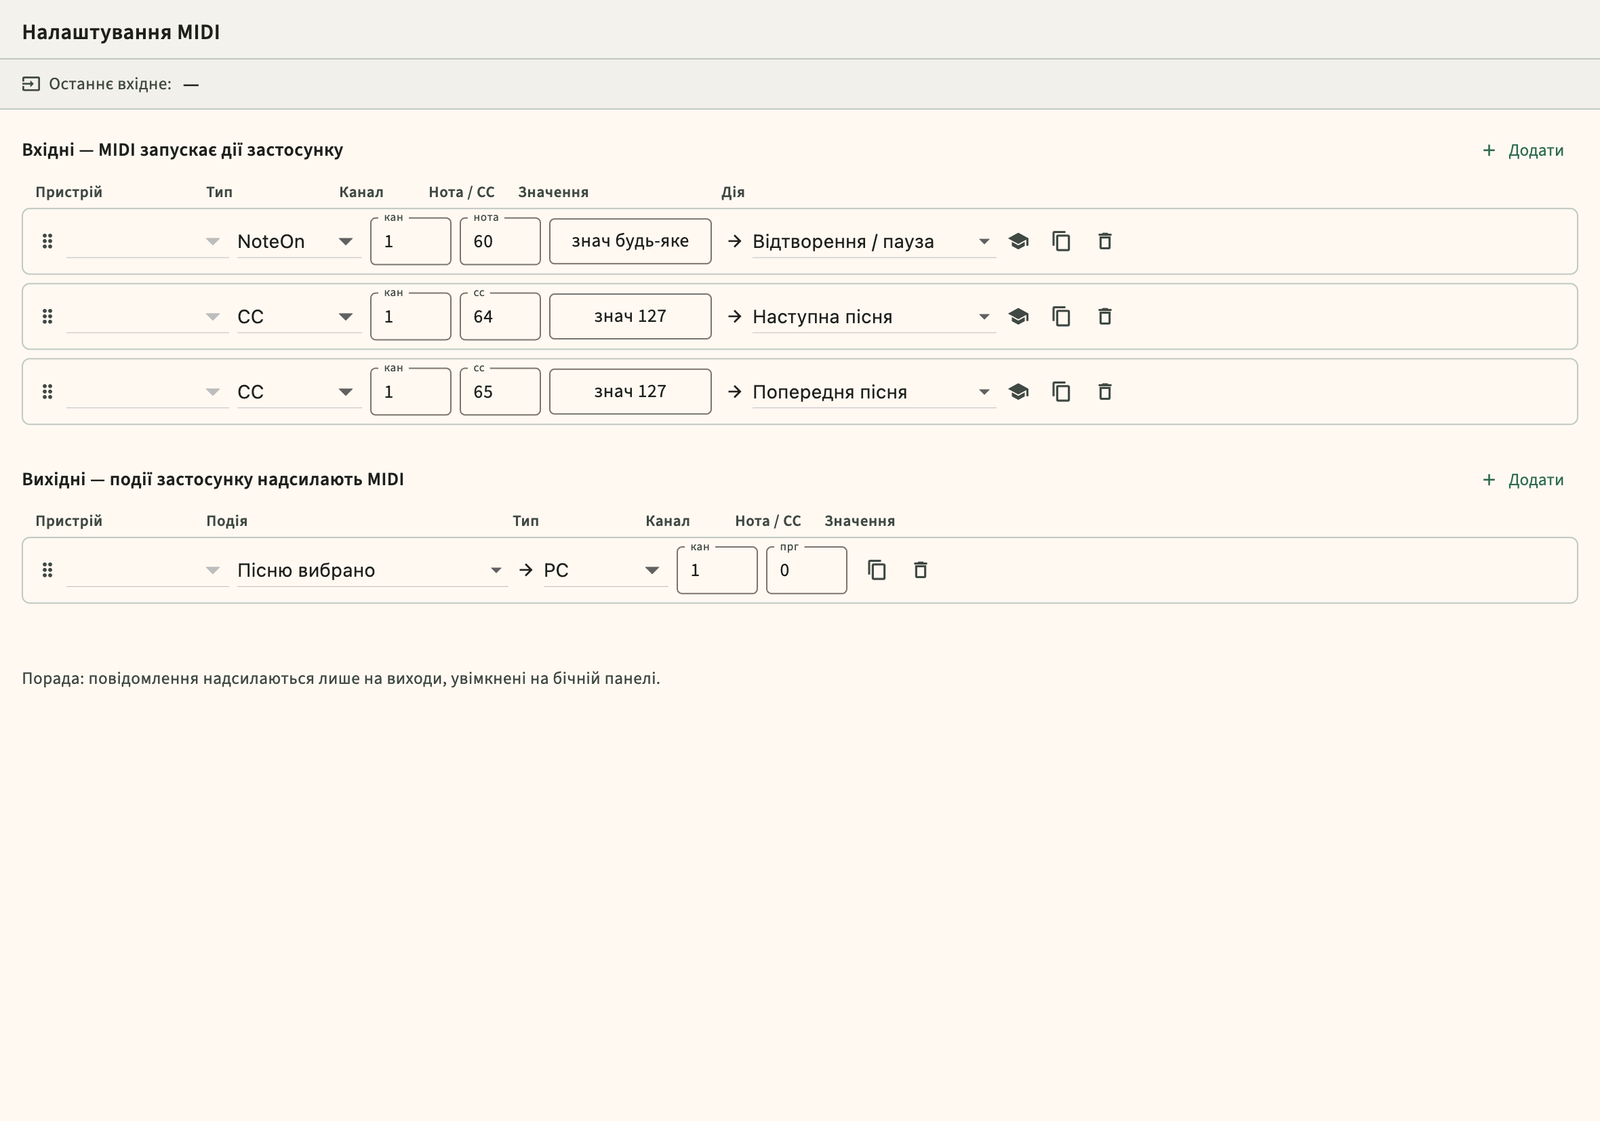Add a new outgoing MIDI mapping
Screen dimensions: 1600x1121
[1523, 480]
